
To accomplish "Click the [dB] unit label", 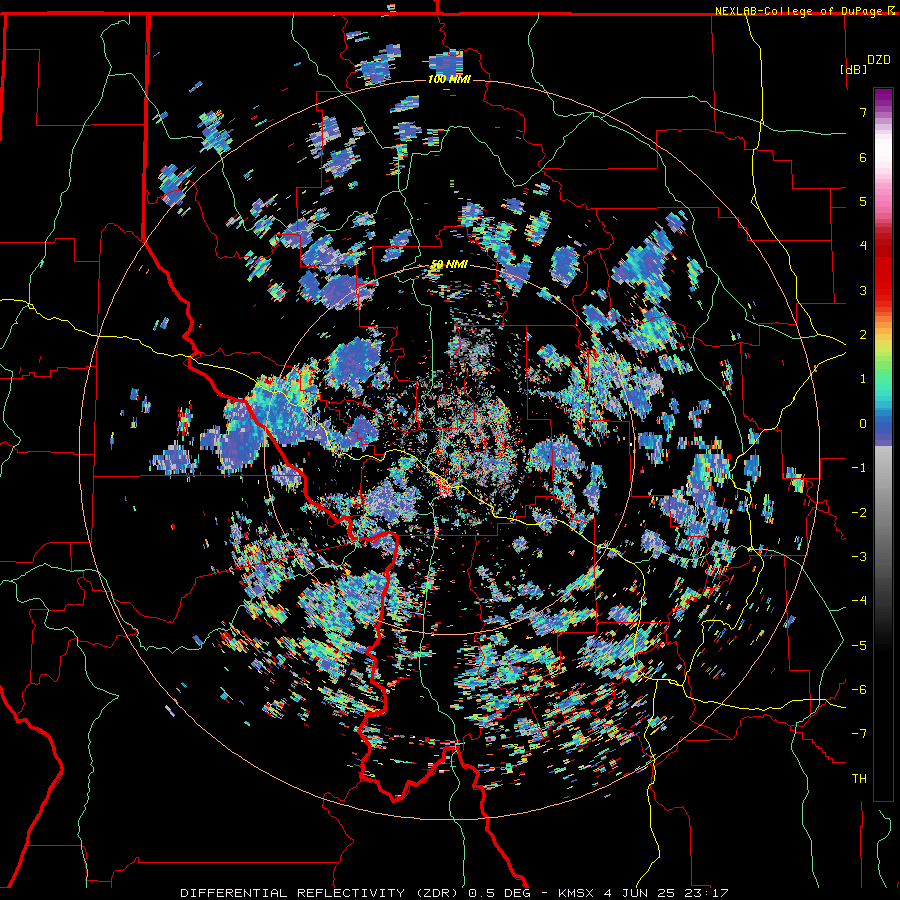I will click(853, 69).
